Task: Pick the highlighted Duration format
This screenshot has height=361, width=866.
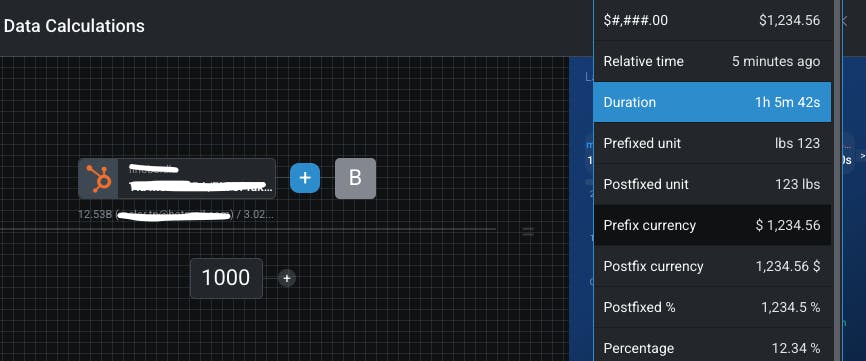Action: tap(712, 102)
